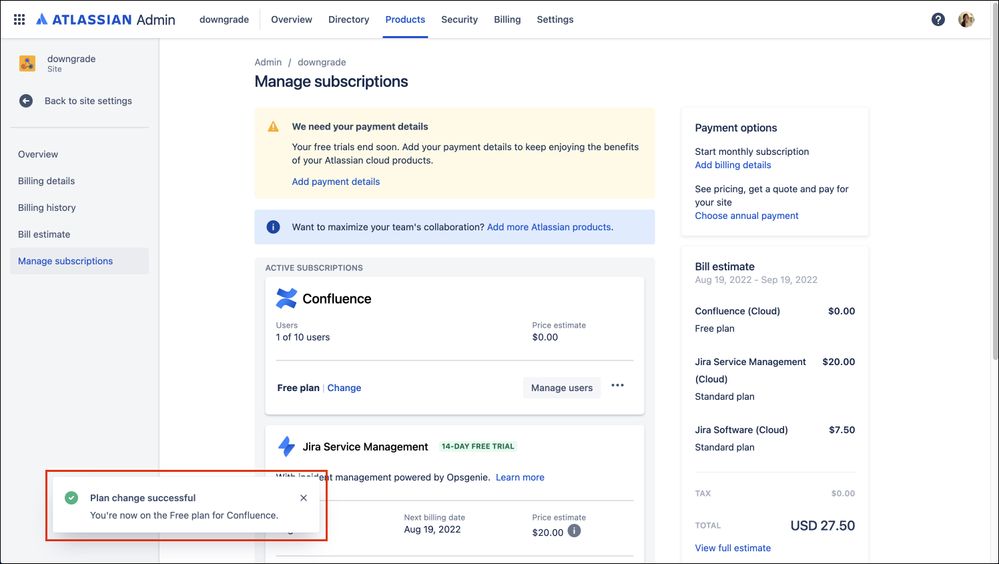Click the payment warning triangle icon

coord(273,126)
